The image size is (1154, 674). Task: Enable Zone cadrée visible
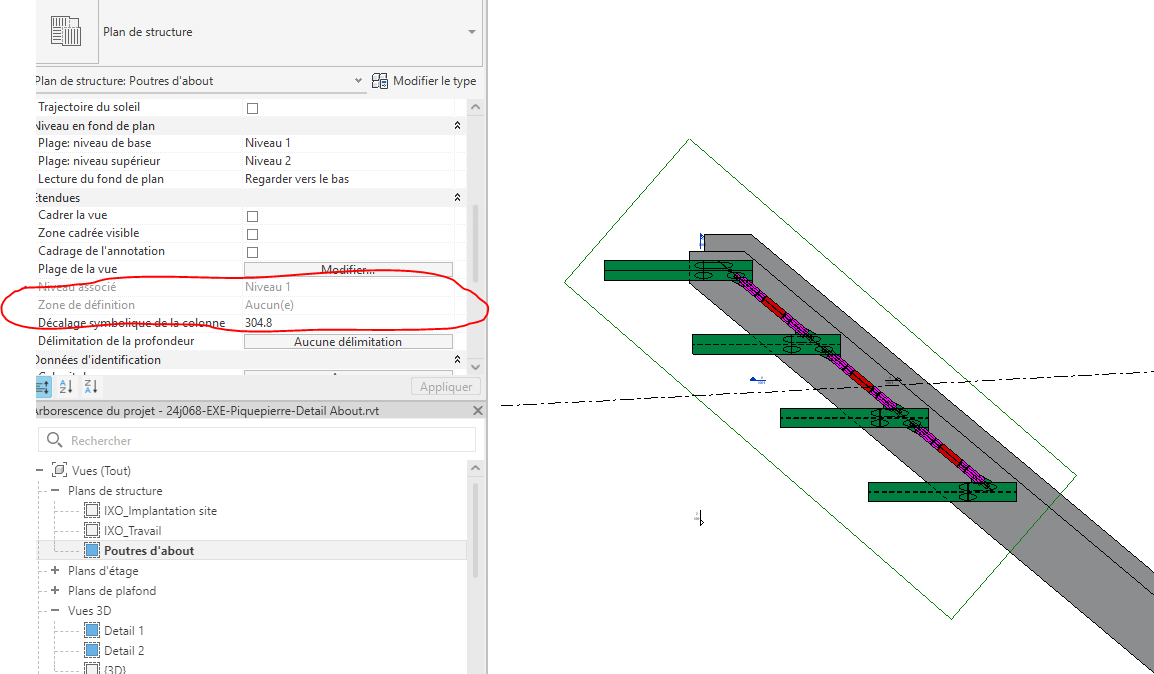251,232
